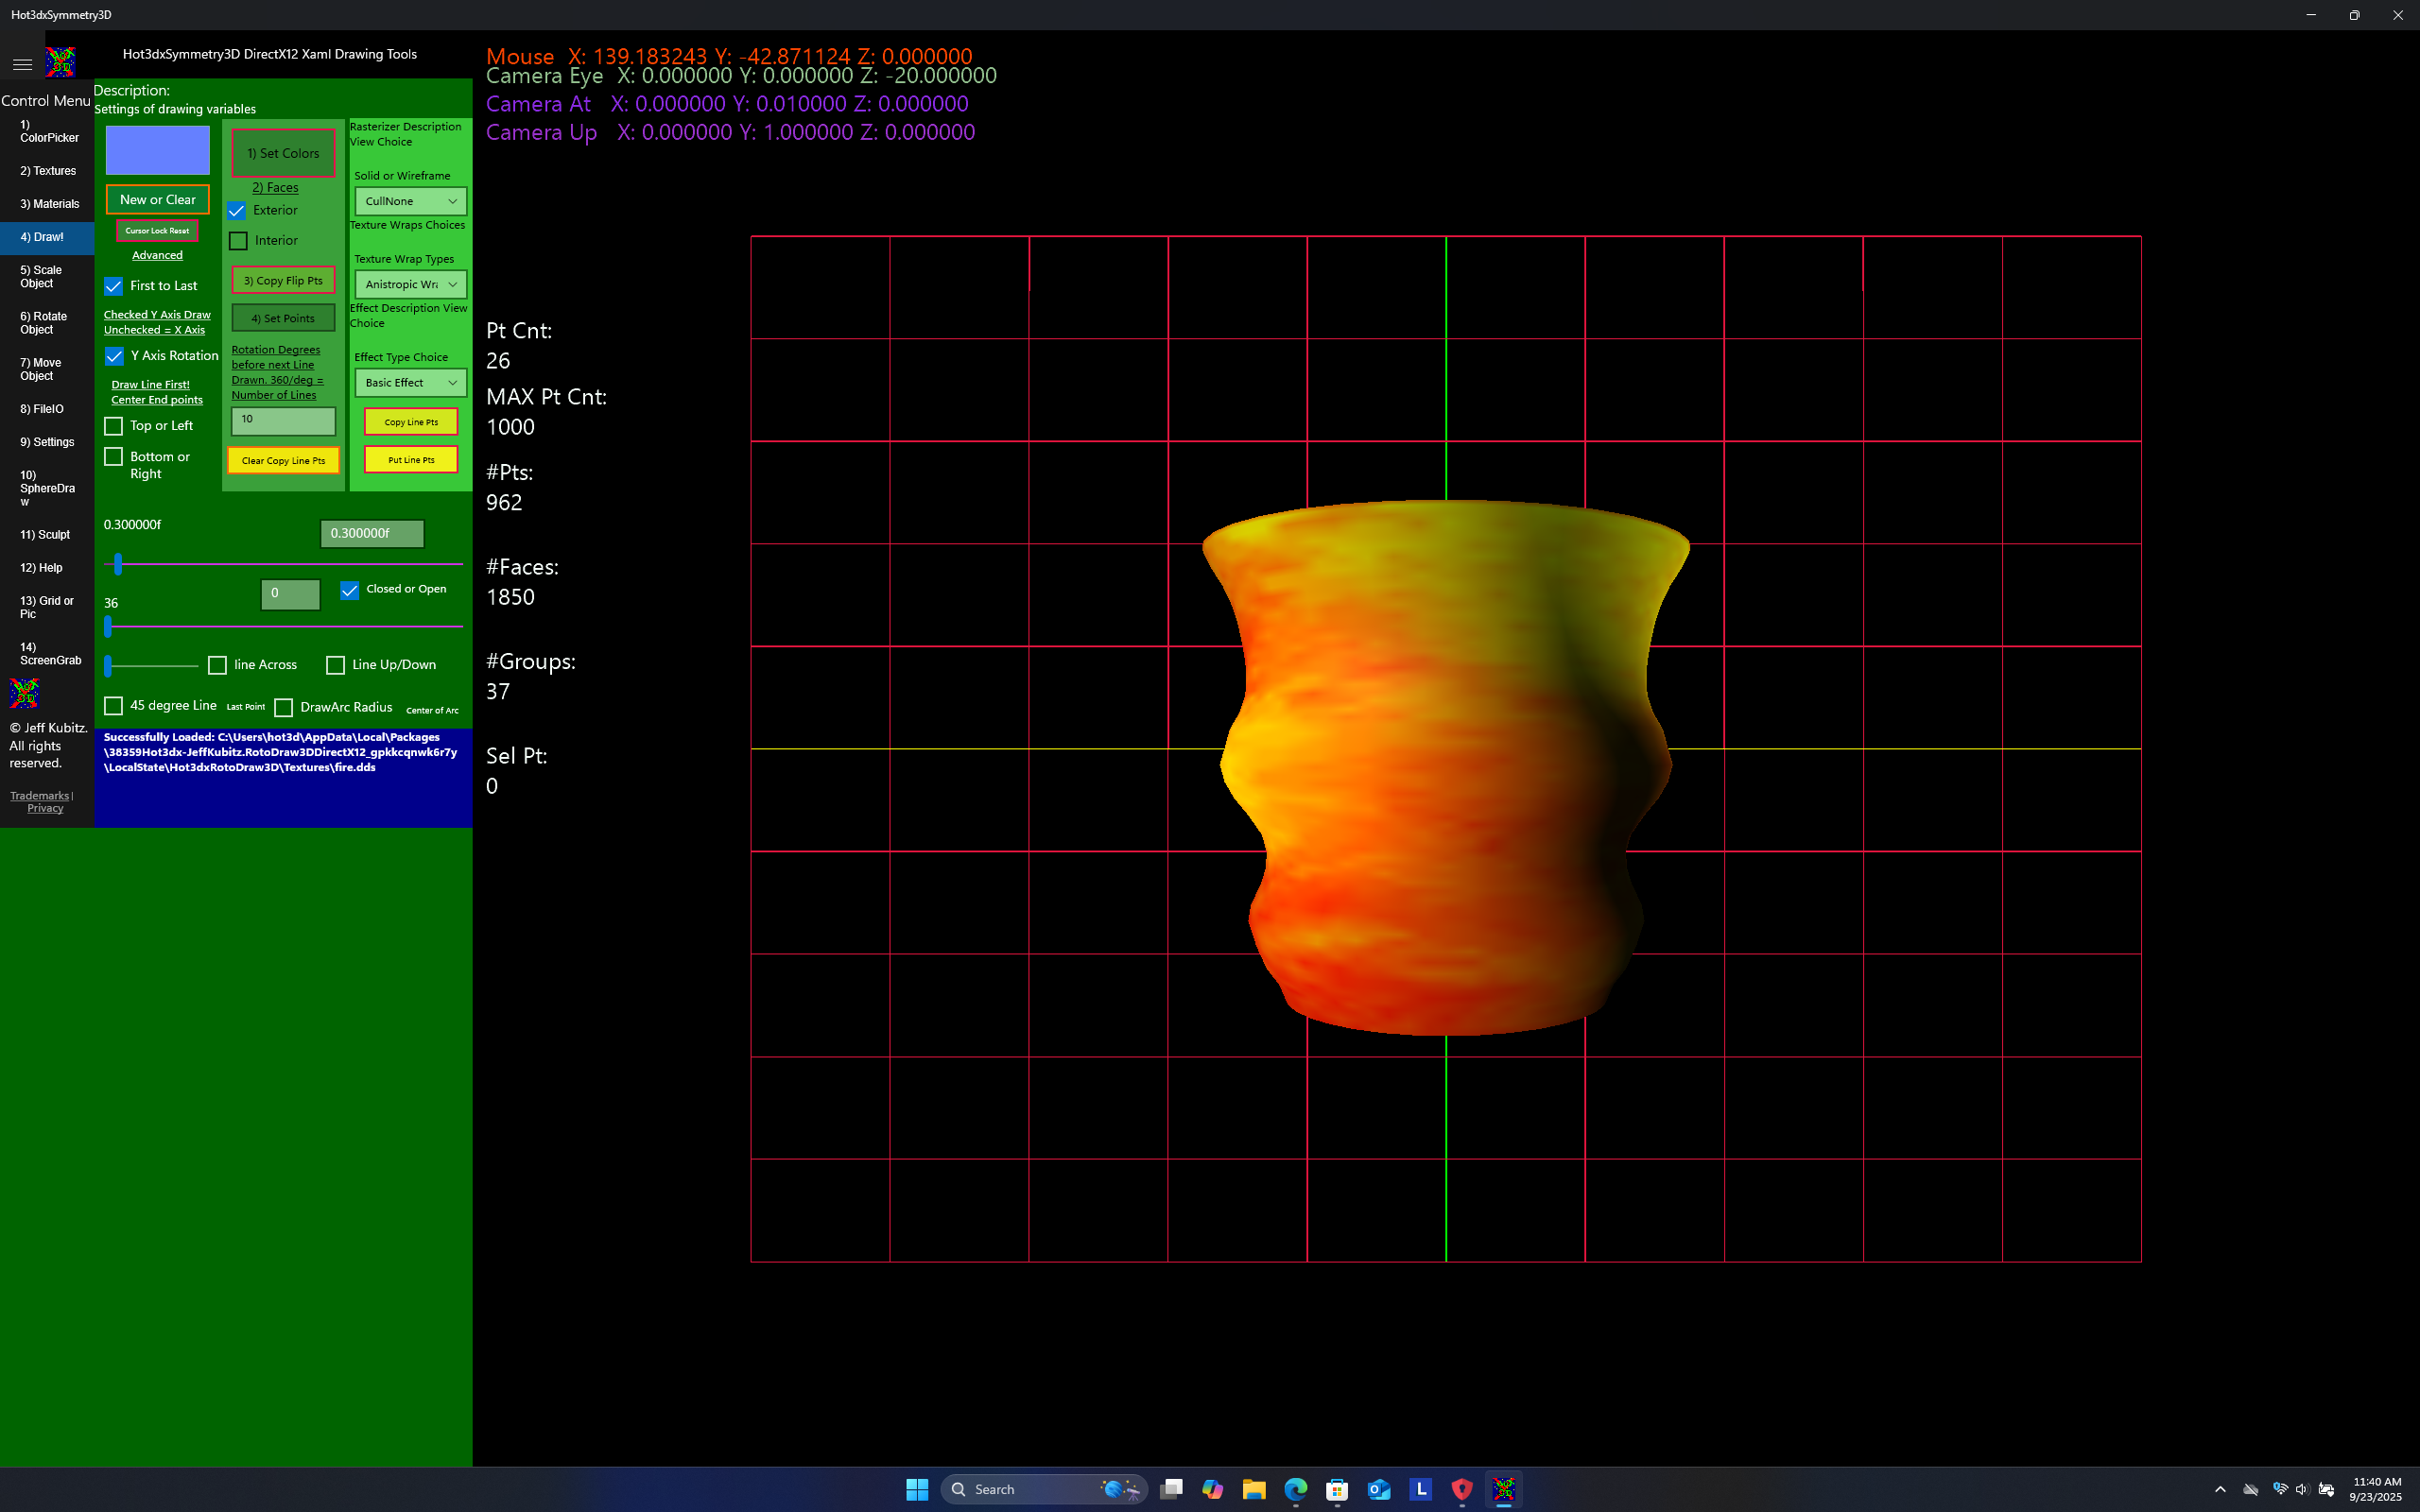
Task: Open the Effect Type Choice dropdown
Action: click(409, 382)
